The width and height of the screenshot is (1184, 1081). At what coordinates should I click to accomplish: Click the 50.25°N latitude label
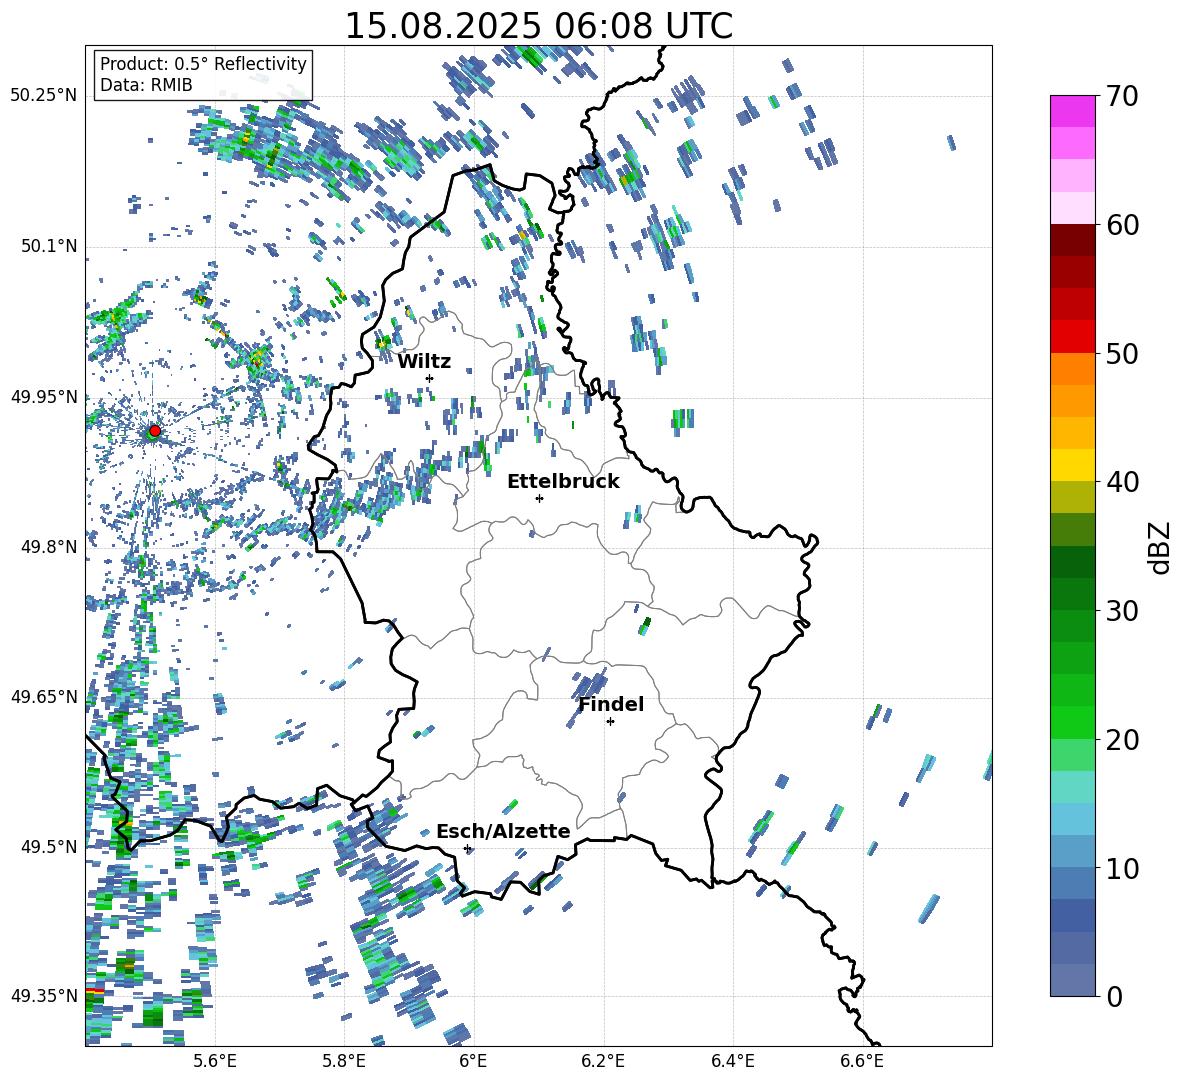click(44, 96)
